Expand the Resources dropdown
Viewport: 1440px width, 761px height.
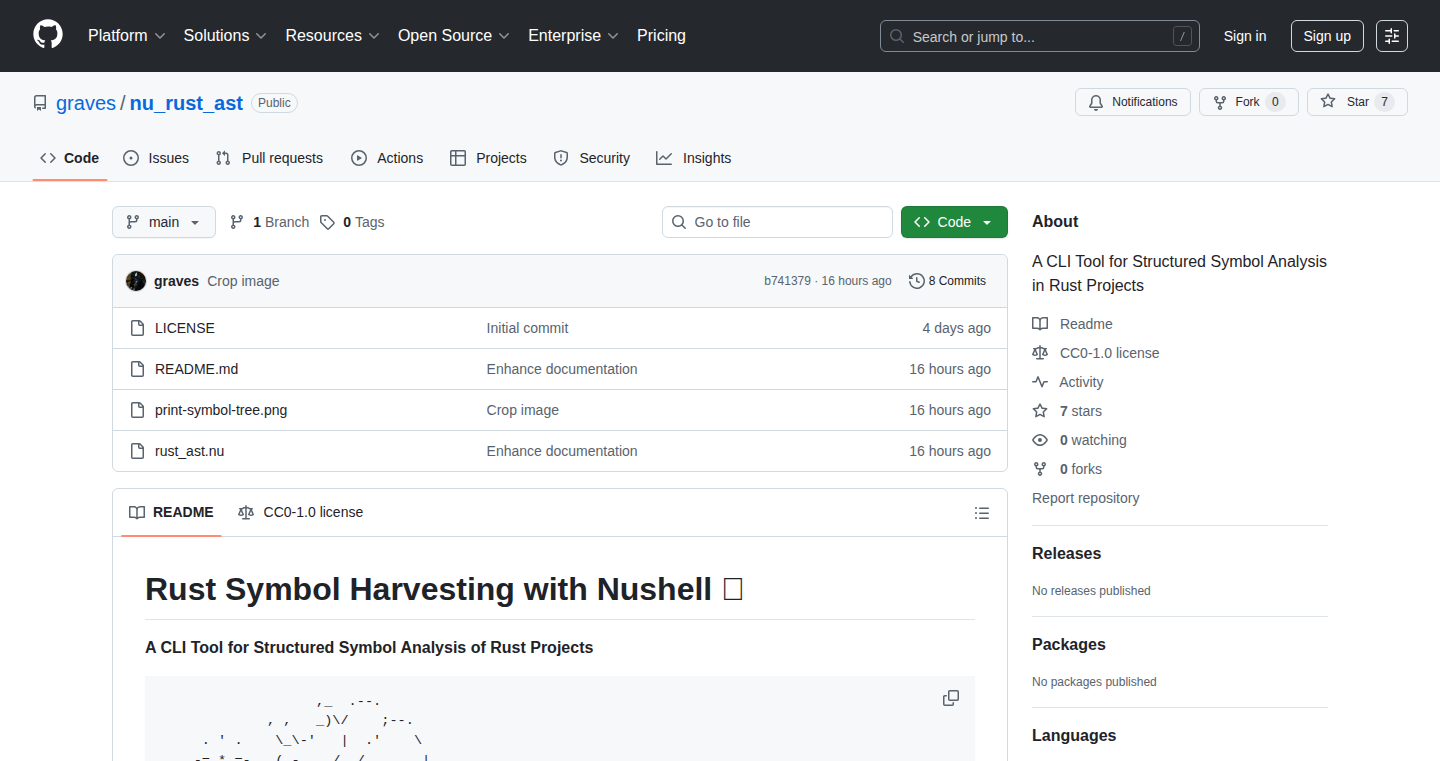click(x=332, y=35)
